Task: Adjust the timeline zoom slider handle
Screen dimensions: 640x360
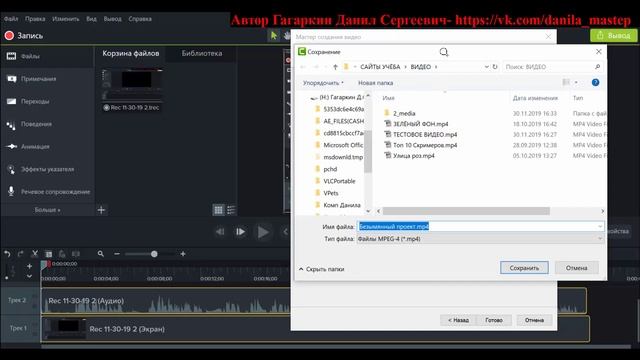Action: pyautogui.click(x=154, y=254)
